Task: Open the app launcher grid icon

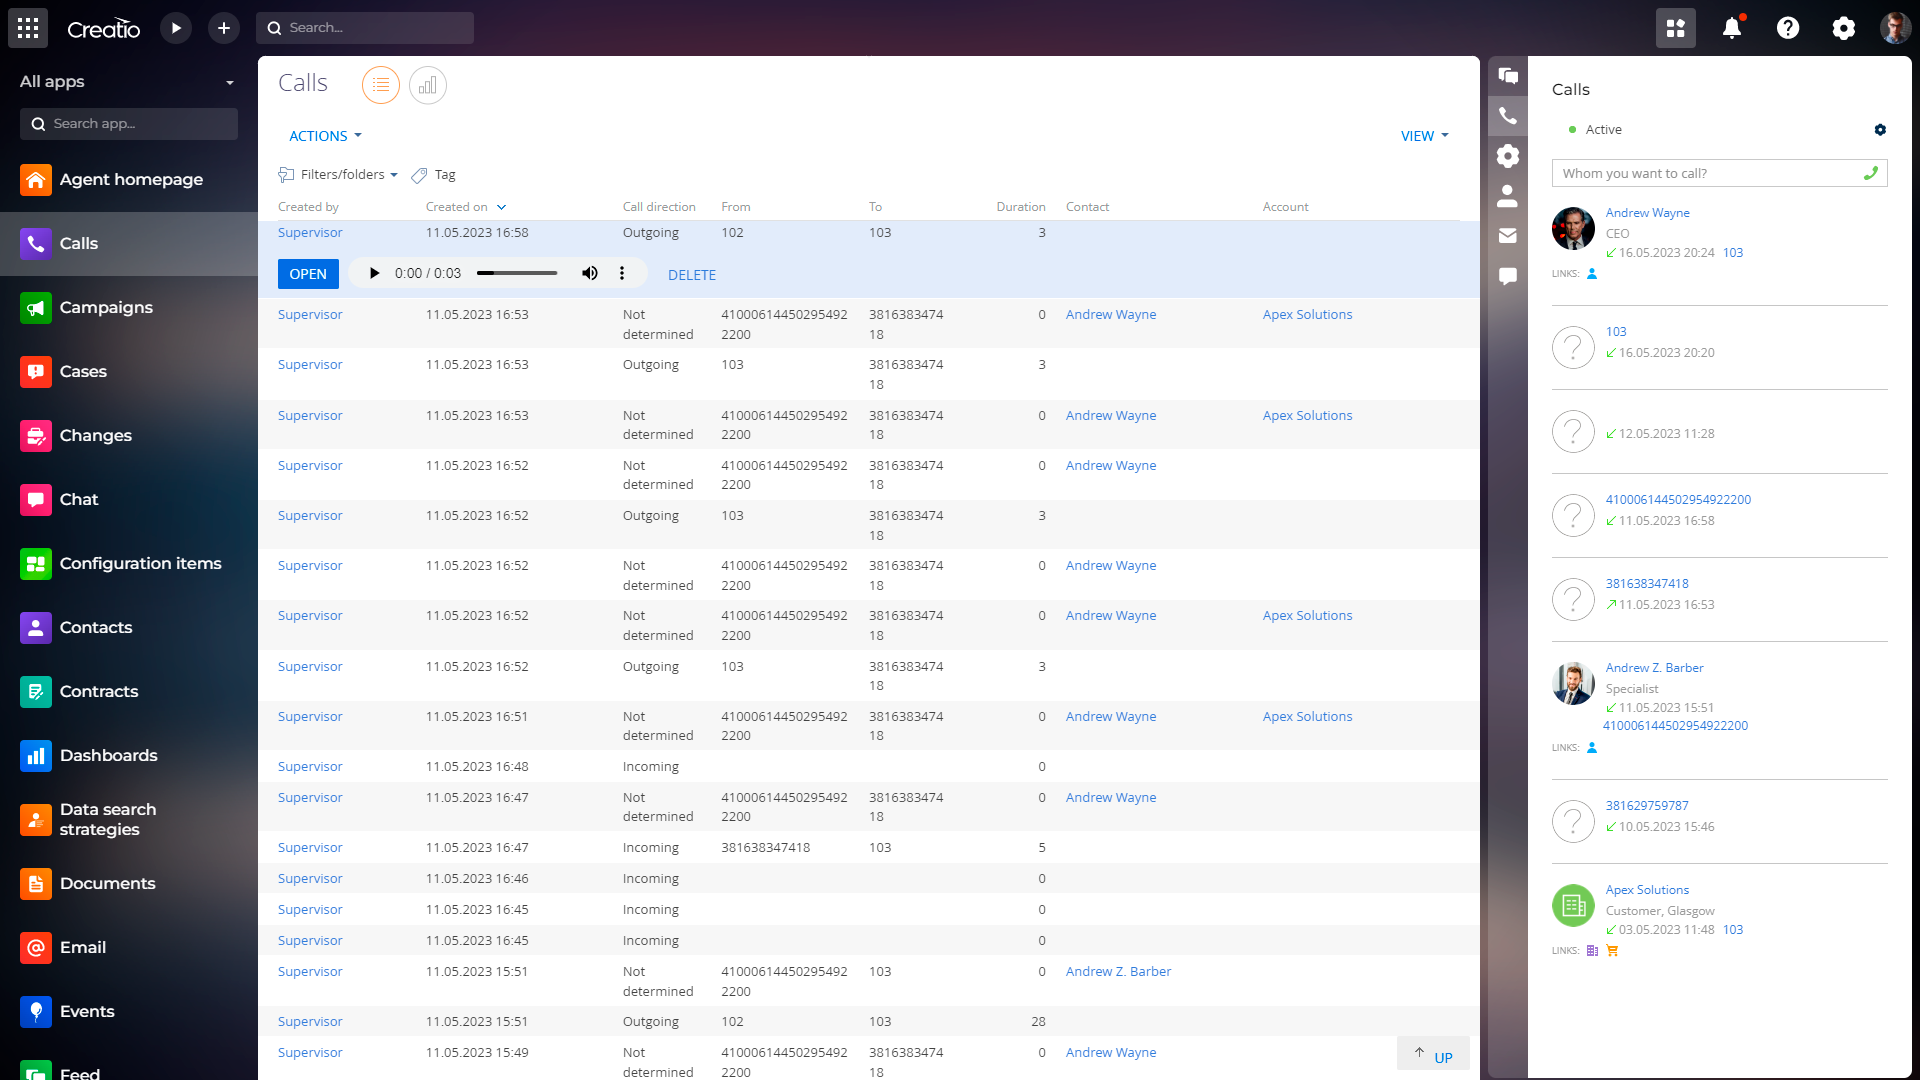Action: [x=28, y=28]
